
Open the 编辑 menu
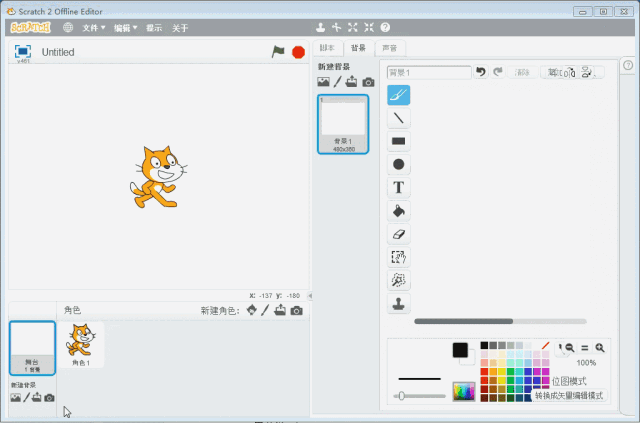(x=125, y=28)
